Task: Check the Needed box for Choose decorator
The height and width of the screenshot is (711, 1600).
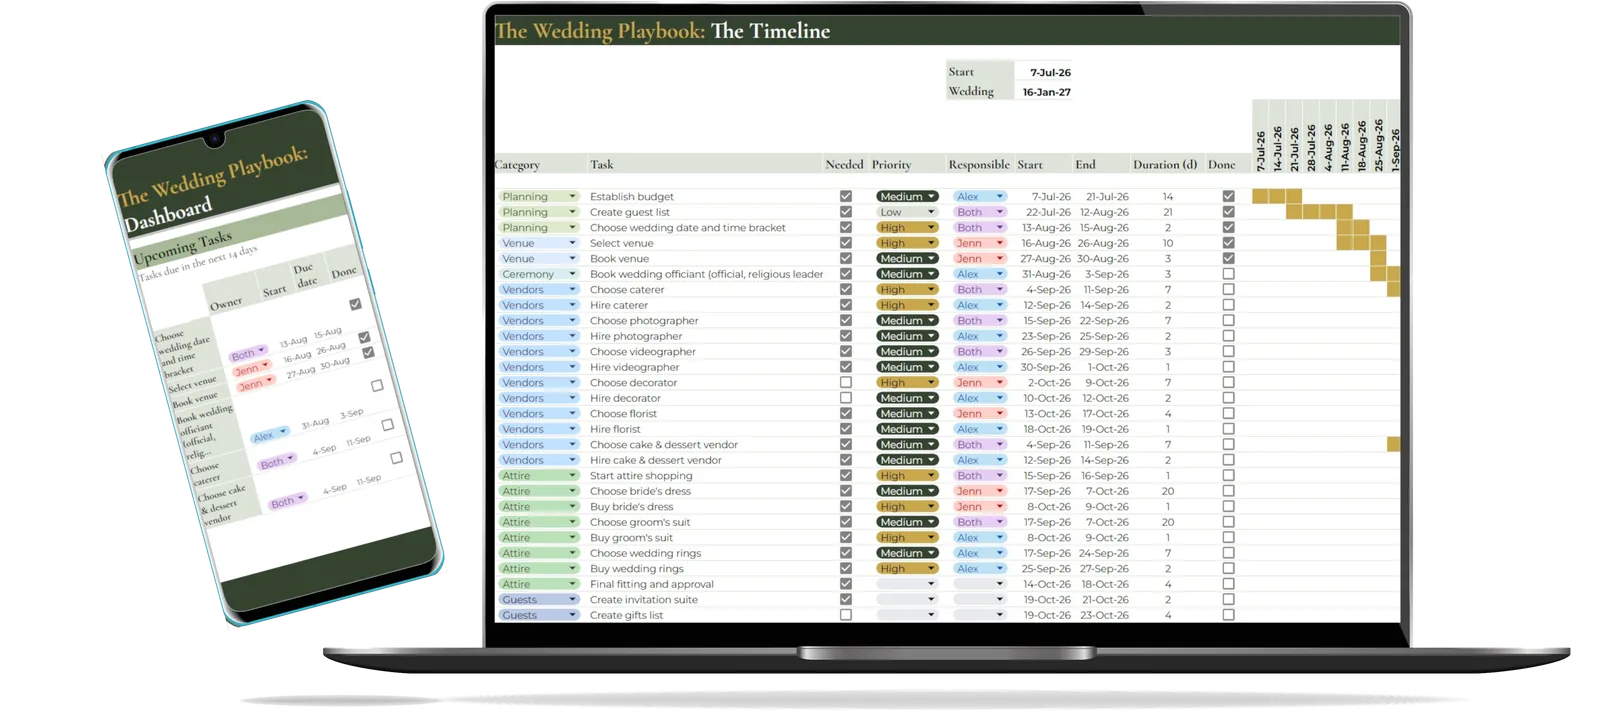Action: coord(846,383)
